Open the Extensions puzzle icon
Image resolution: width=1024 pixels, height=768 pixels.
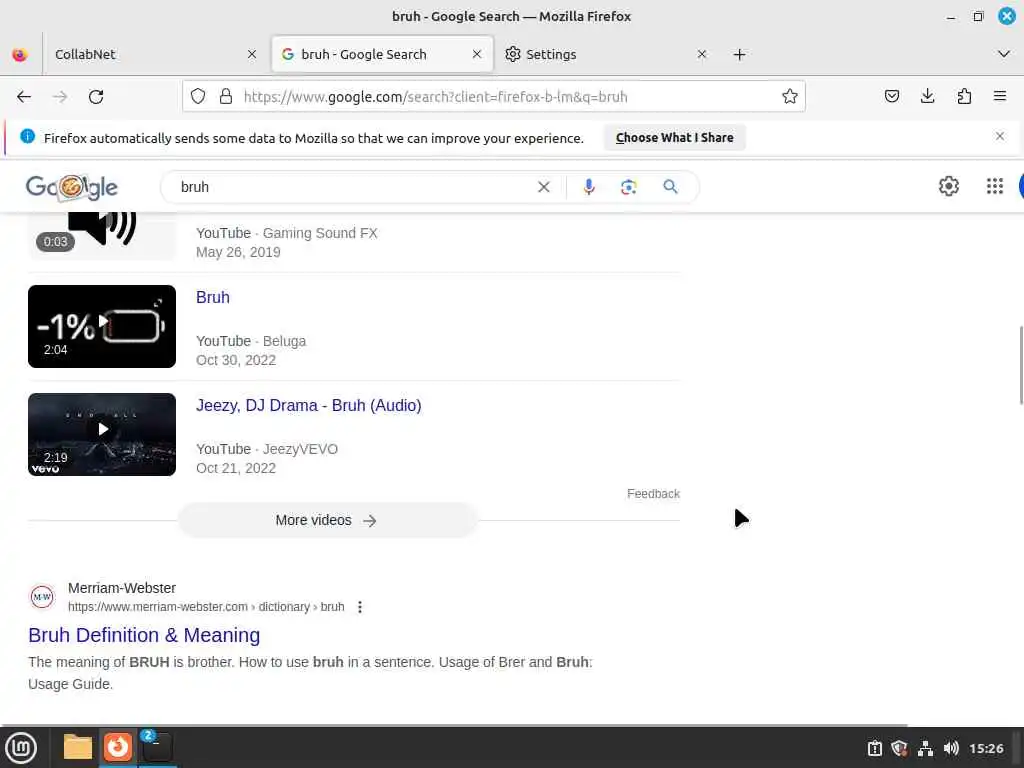[964, 97]
